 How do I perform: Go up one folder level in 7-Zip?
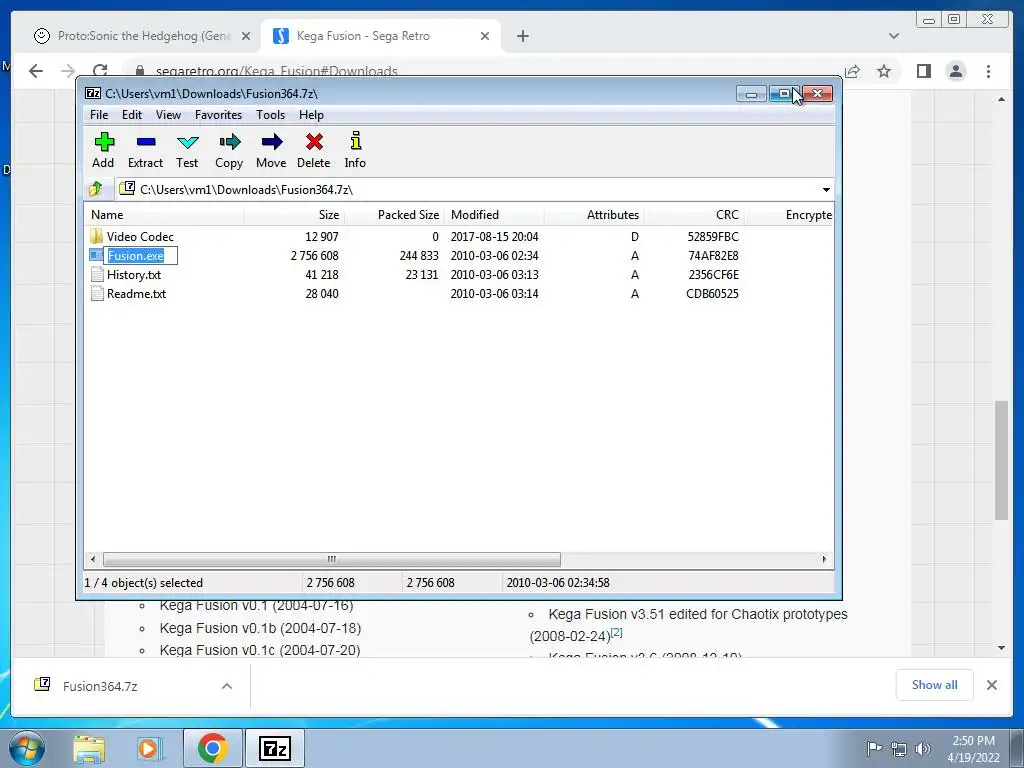pyautogui.click(x=95, y=189)
